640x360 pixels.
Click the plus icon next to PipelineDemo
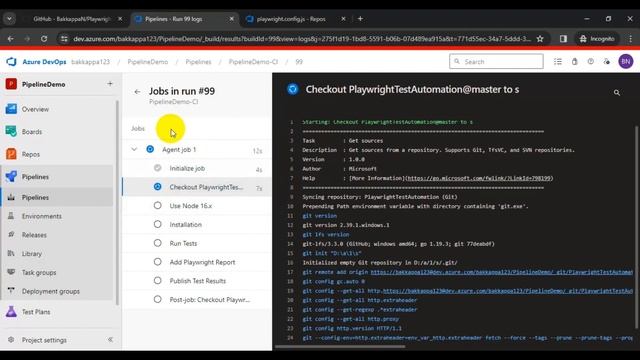coord(110,84)
